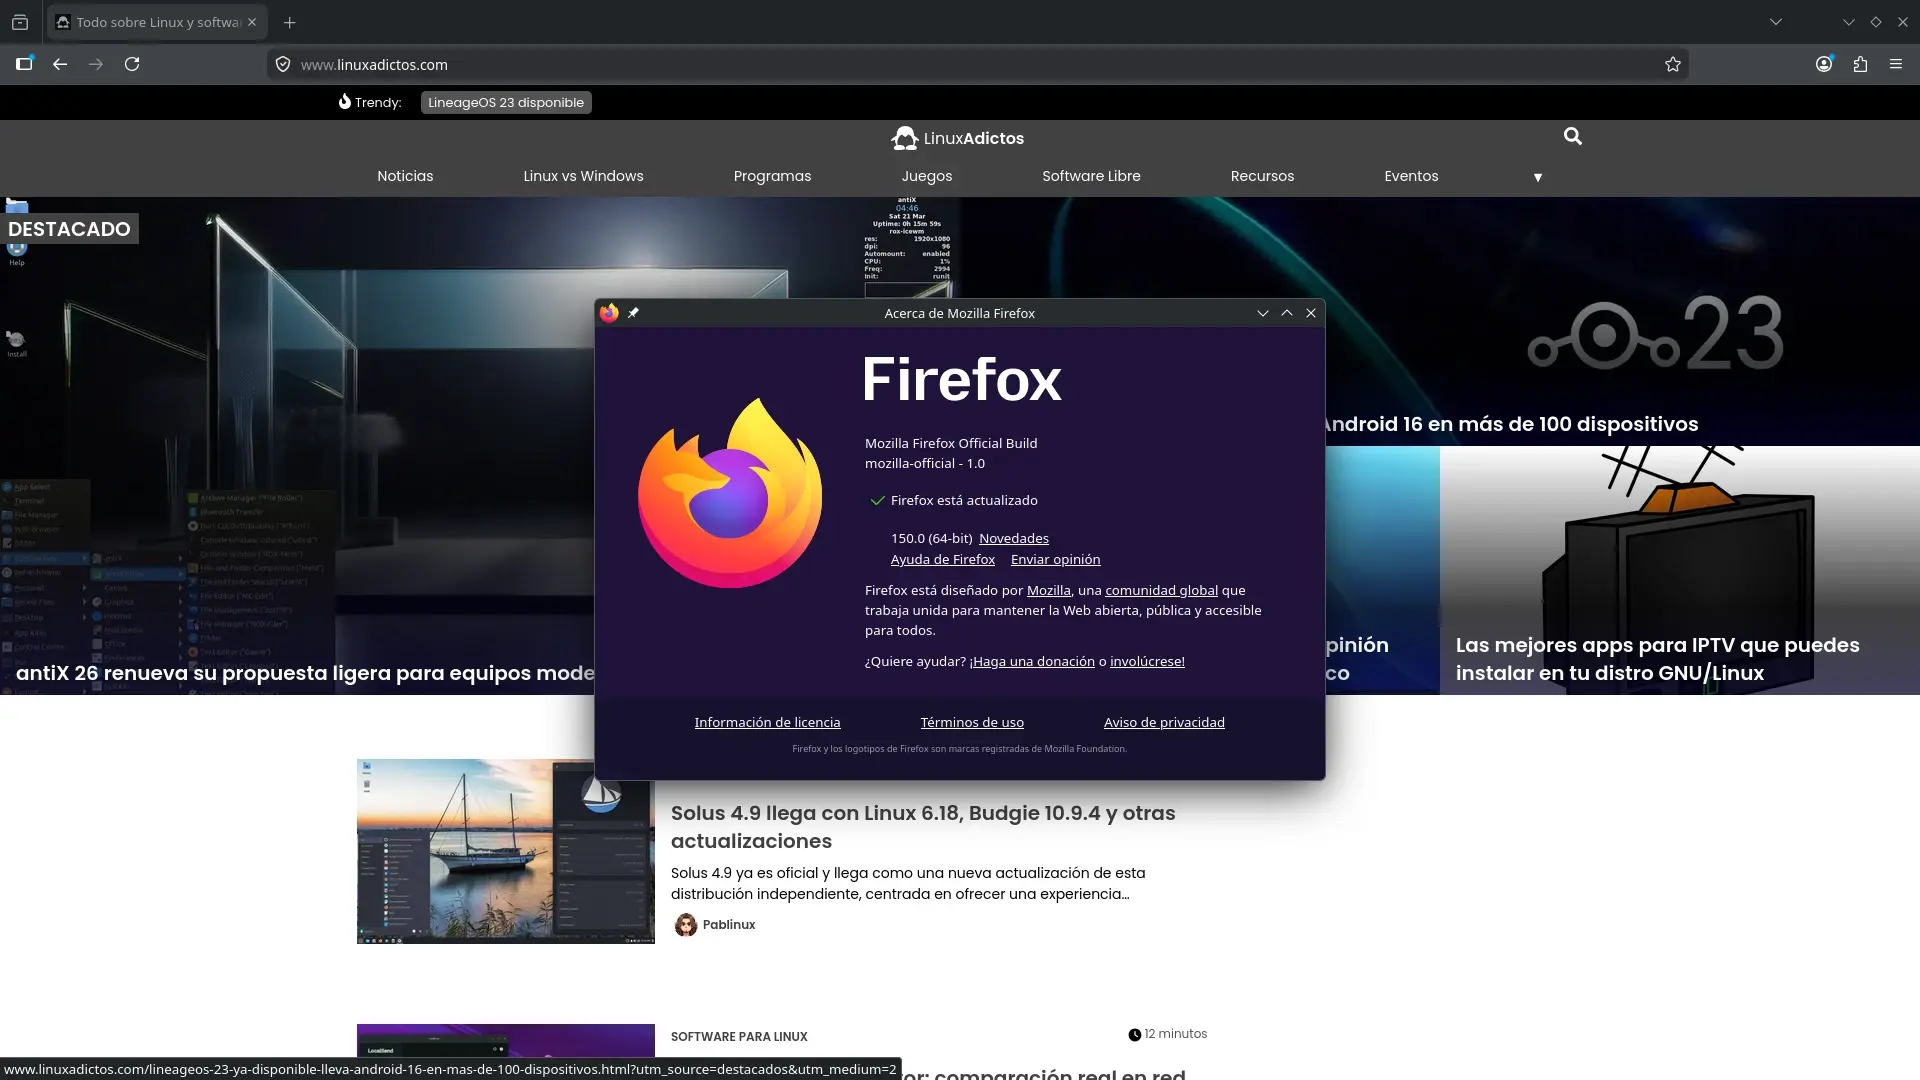Image resolution: width=1920 pixels, height=1080 pixels.
Task: Open the tab history icon left of tabs
Action: 20,21
